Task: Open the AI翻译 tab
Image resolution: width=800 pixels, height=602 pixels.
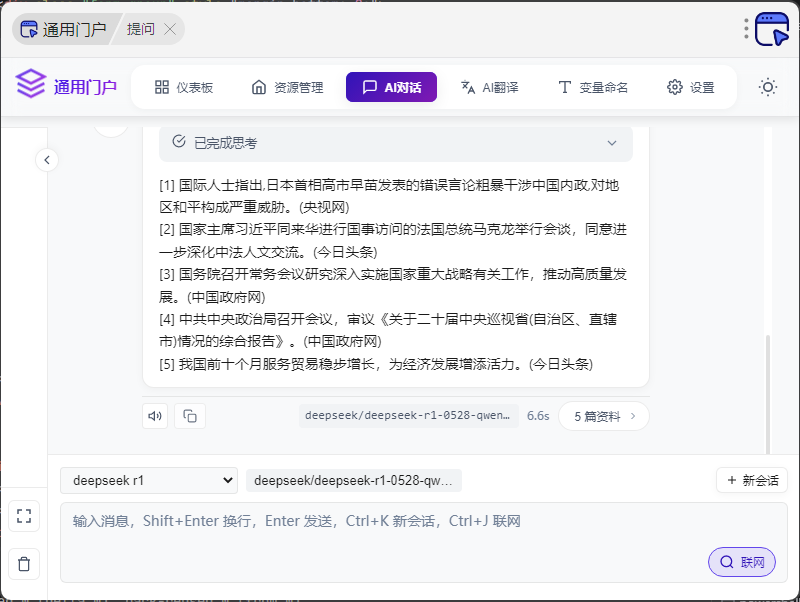Action: [489, 87]
